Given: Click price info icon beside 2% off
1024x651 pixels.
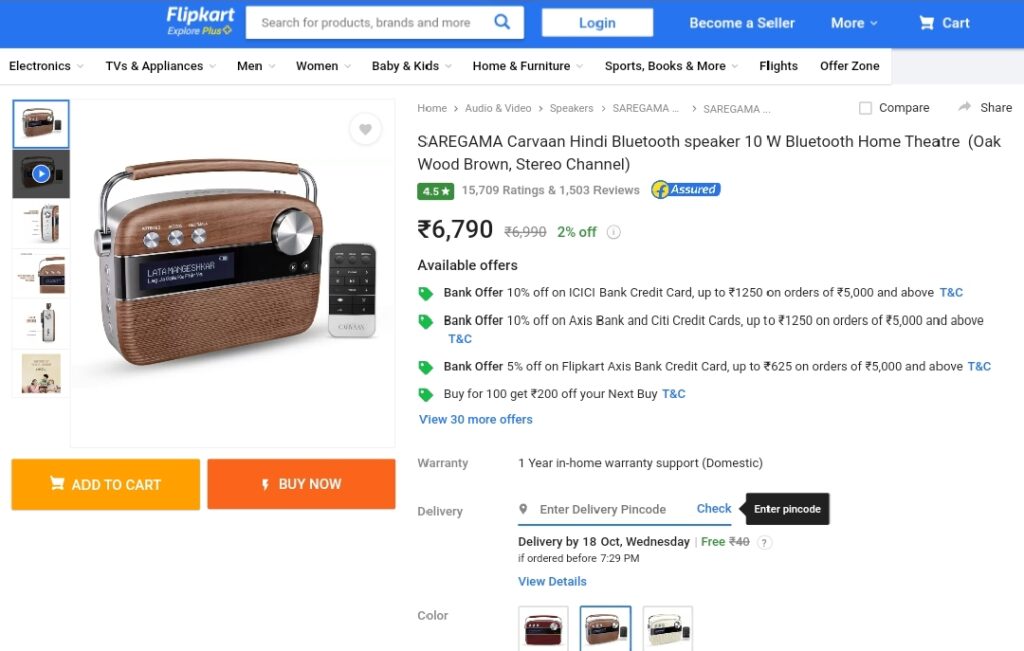Looking at the screenshot, I should pyautogui.click(x=613, y=232).
